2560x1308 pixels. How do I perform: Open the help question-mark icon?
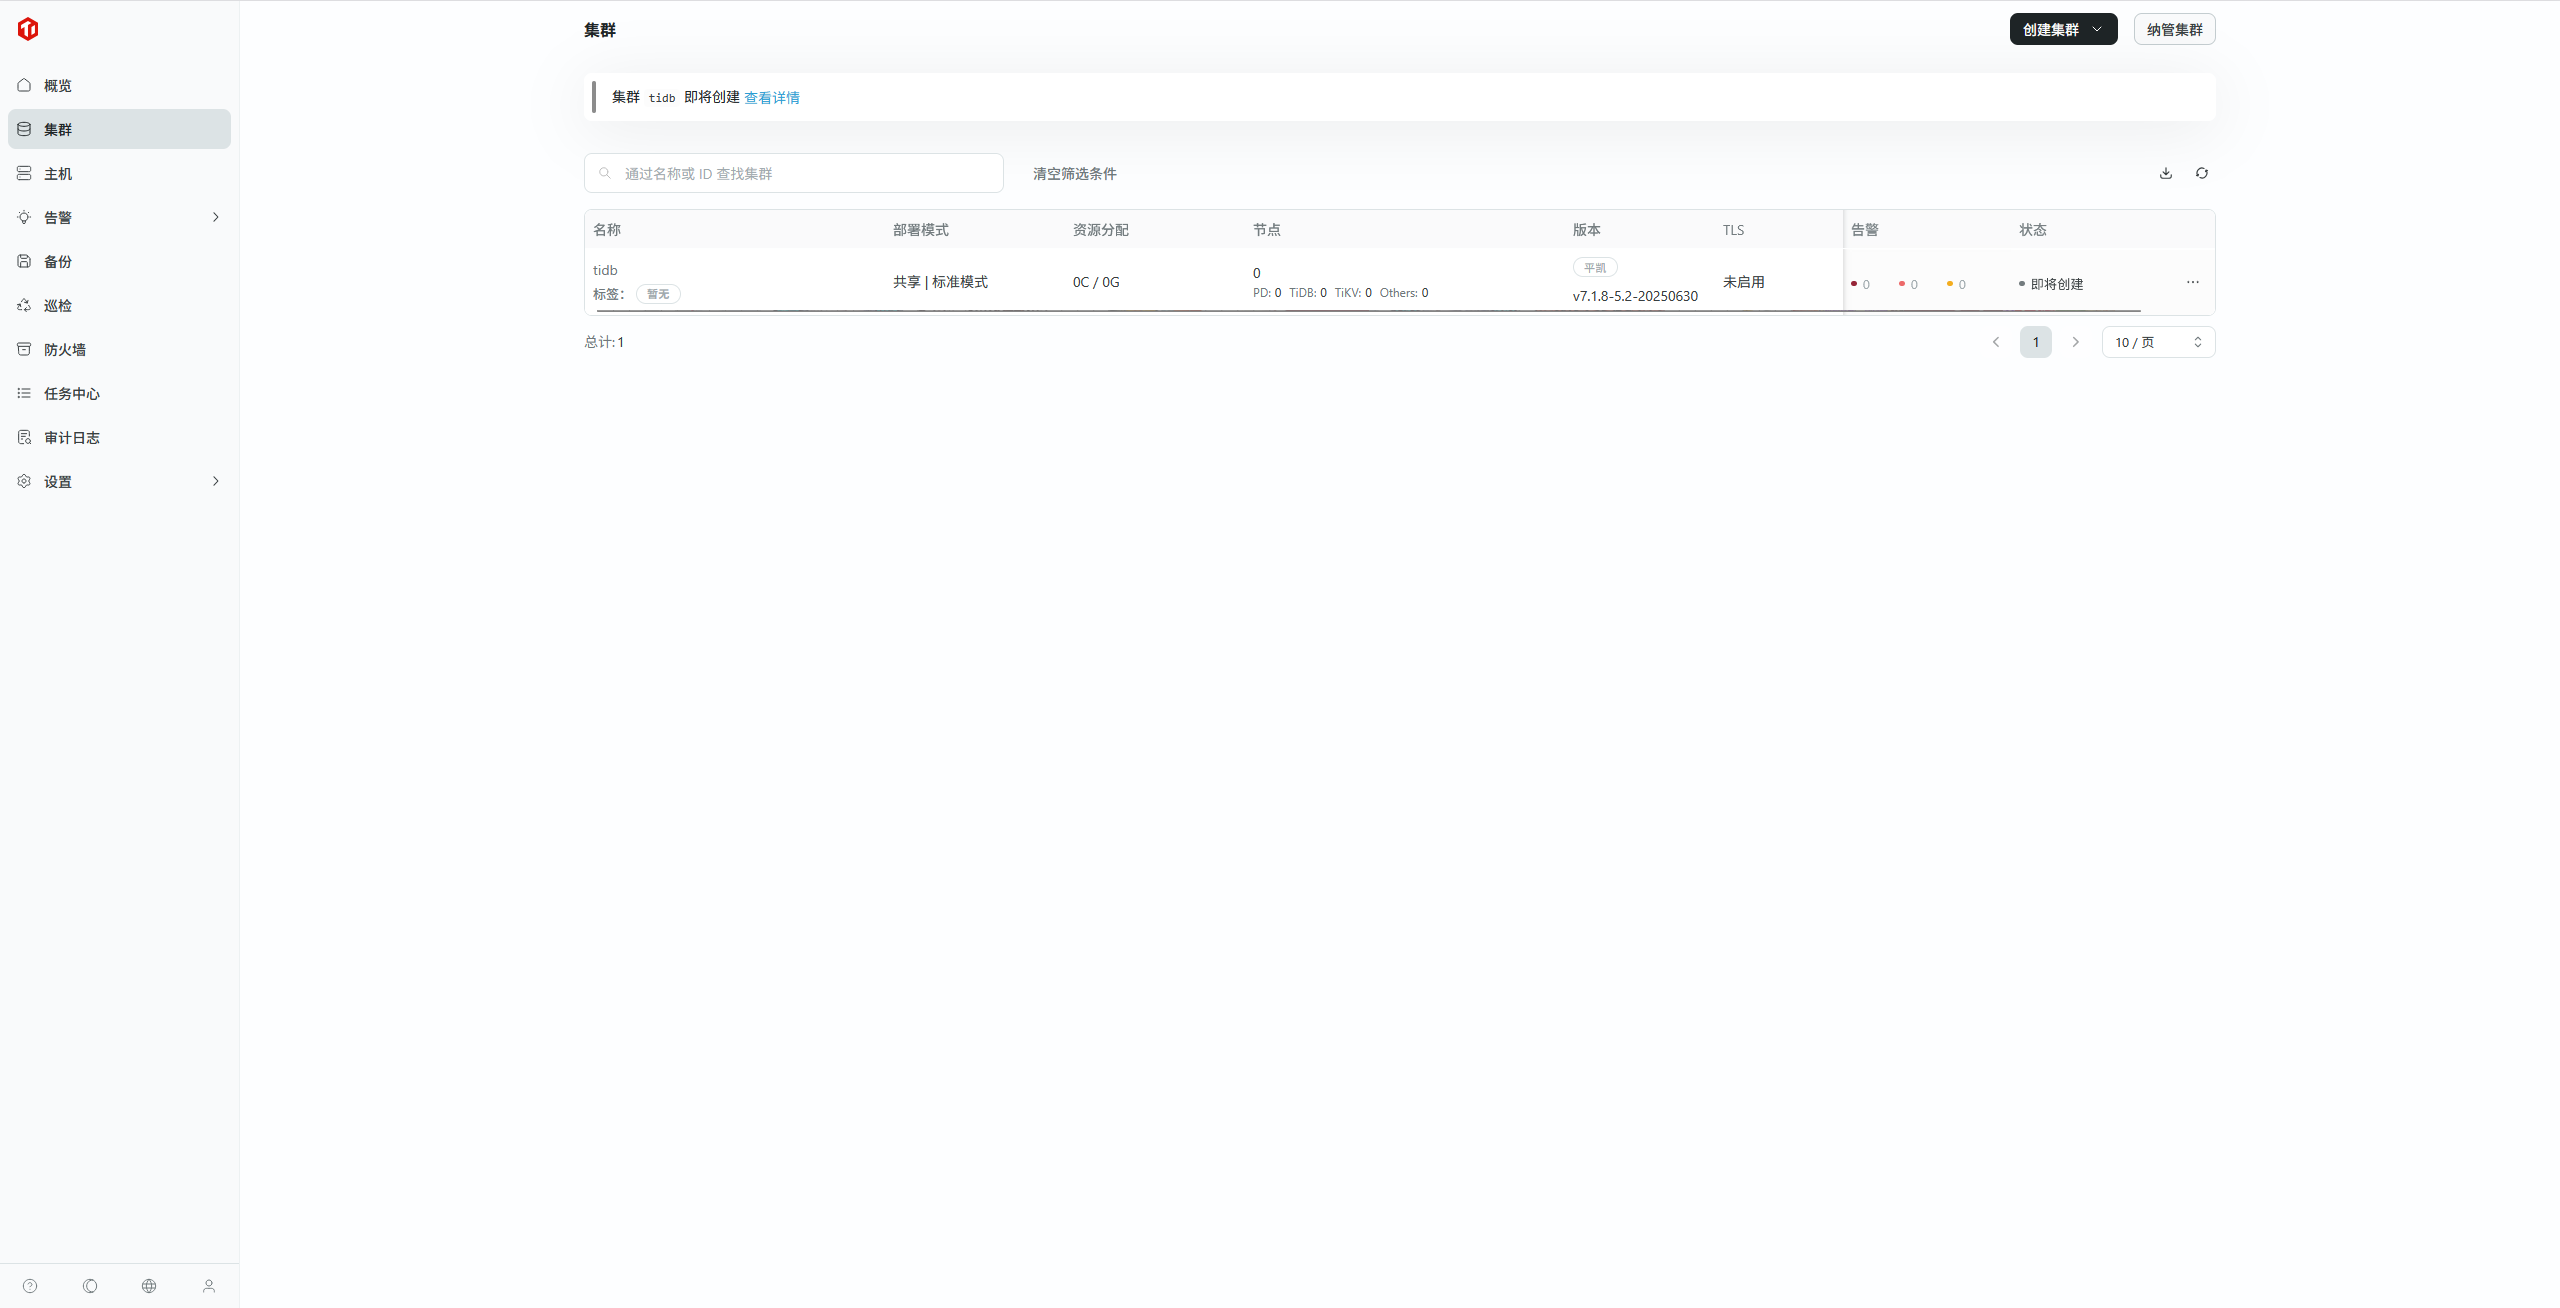click(30, 1286)
